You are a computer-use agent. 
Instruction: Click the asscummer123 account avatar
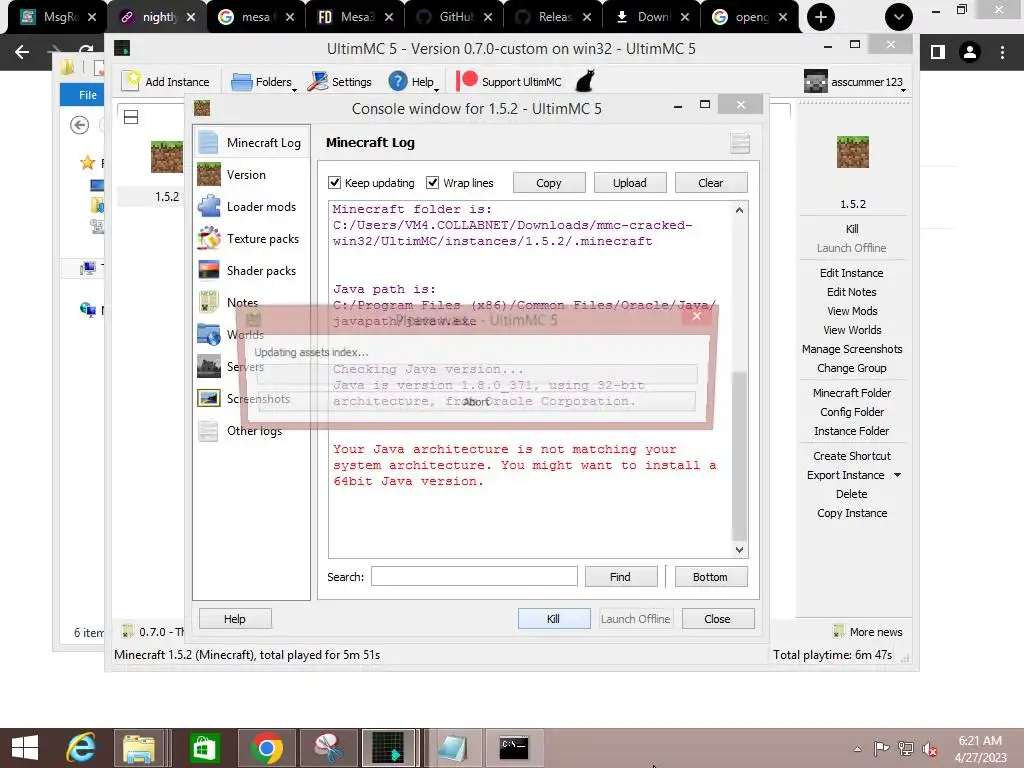point(816,82)
